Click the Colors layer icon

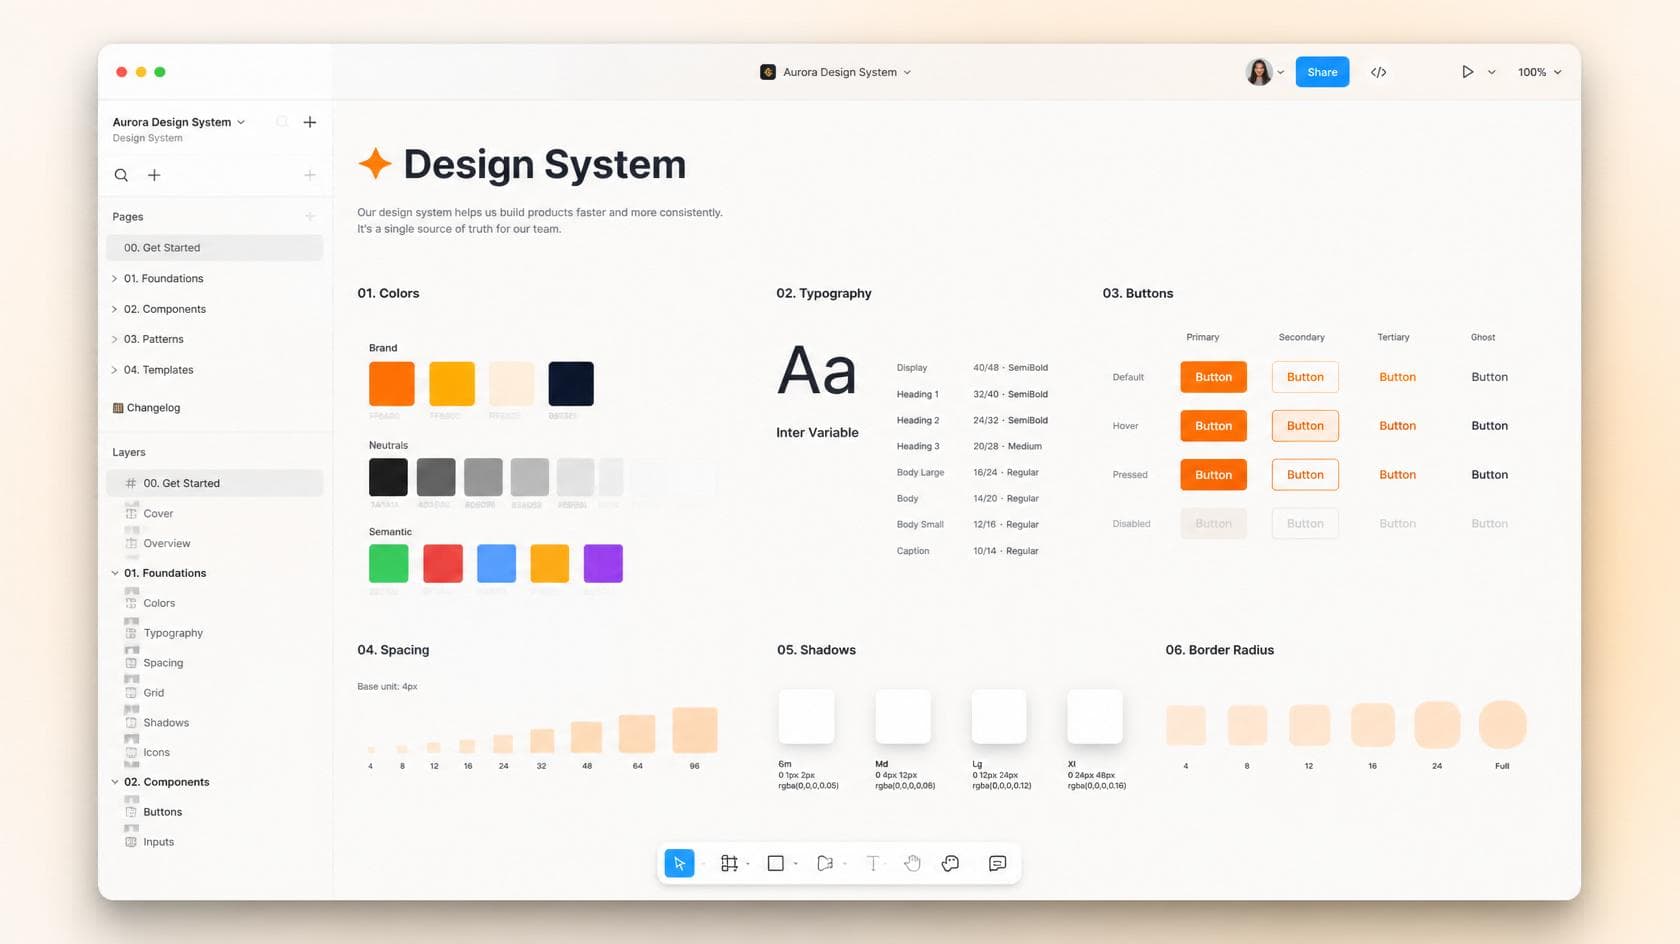tap(131, 603)
